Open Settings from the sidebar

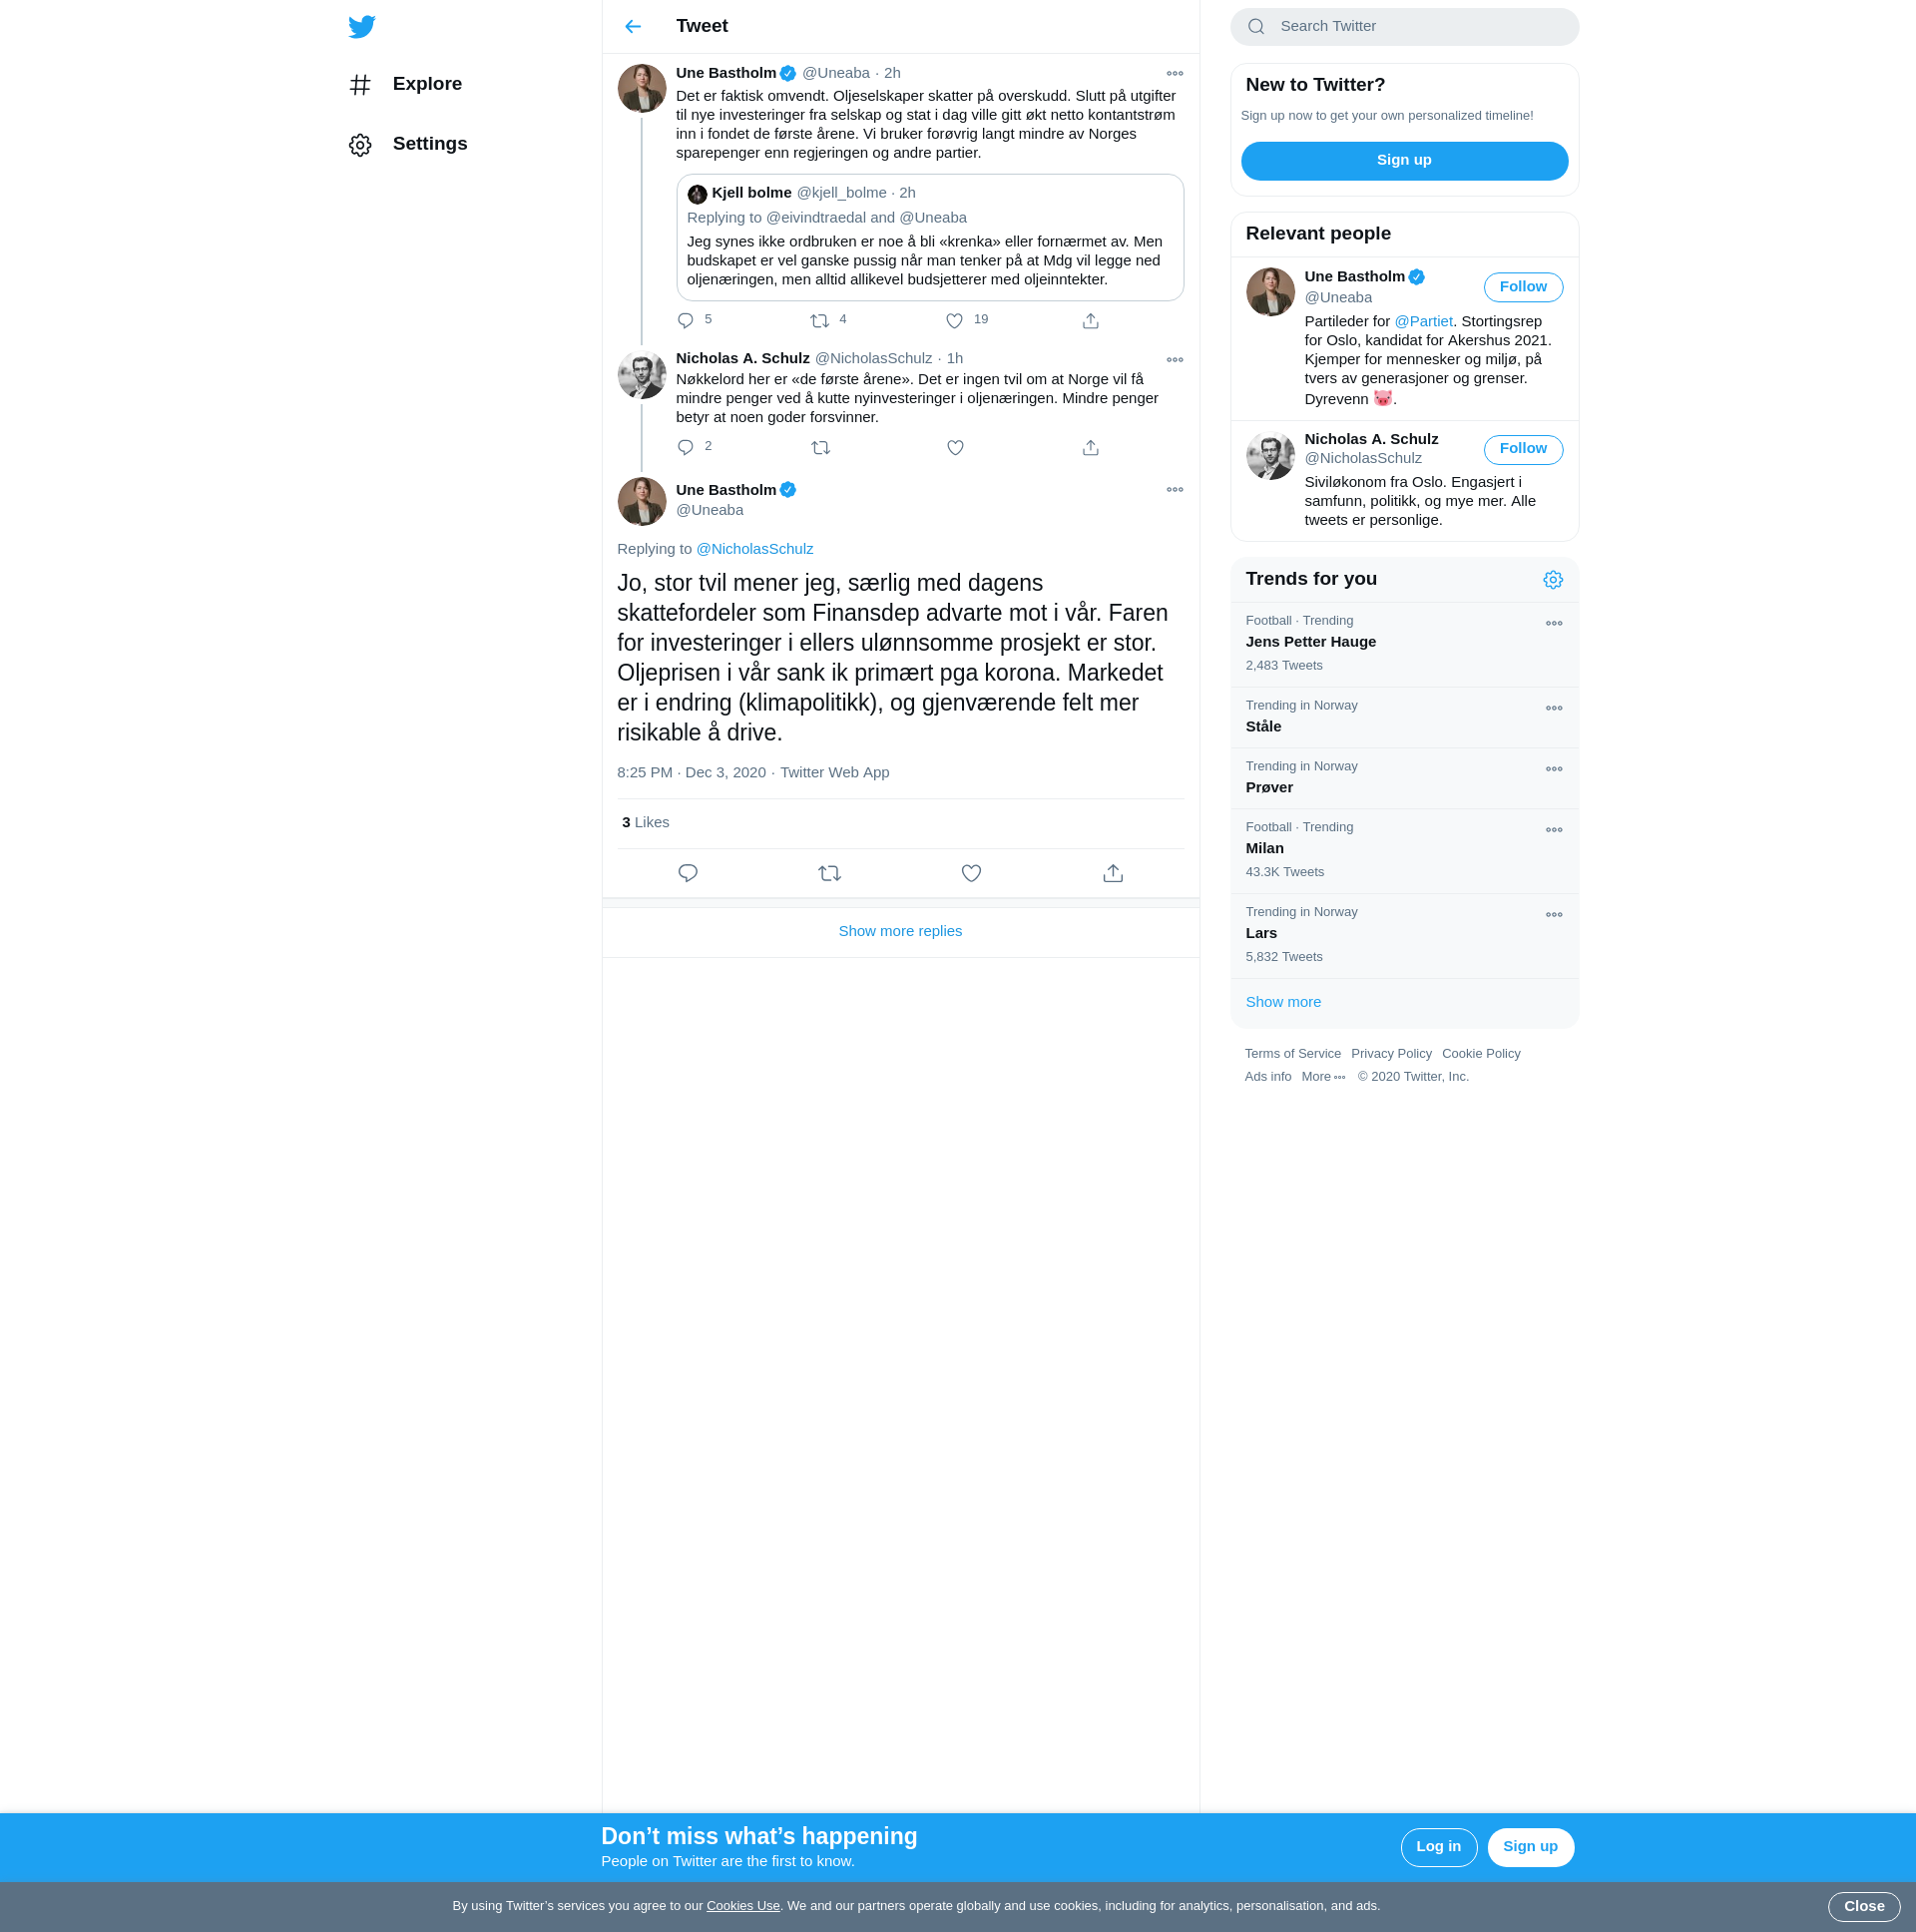tap(409, 144)
